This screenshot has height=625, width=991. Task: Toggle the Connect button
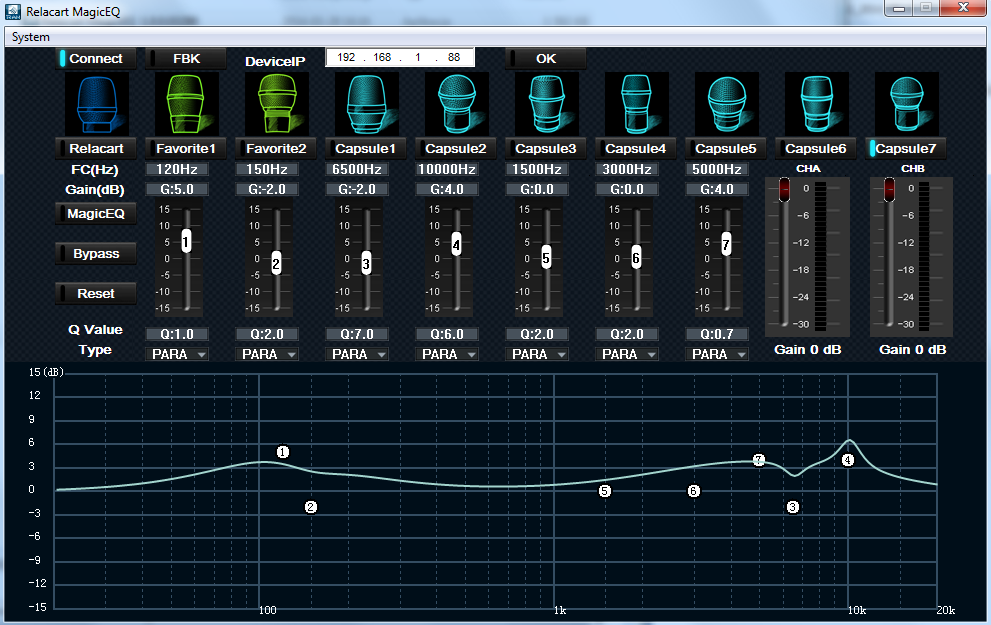(x=95, y=59)
